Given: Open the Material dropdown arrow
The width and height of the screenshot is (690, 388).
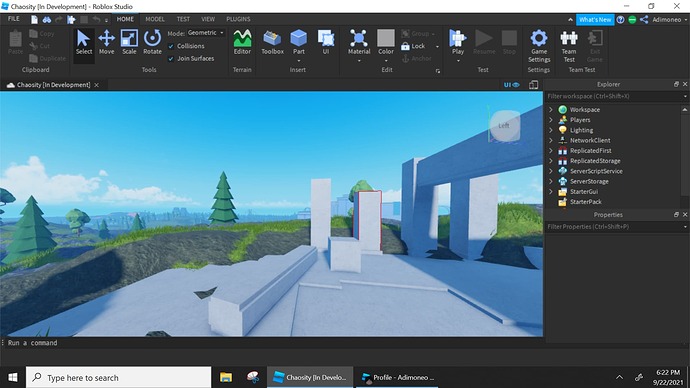Looking at the screenshot, I should [x=359, y=61].
